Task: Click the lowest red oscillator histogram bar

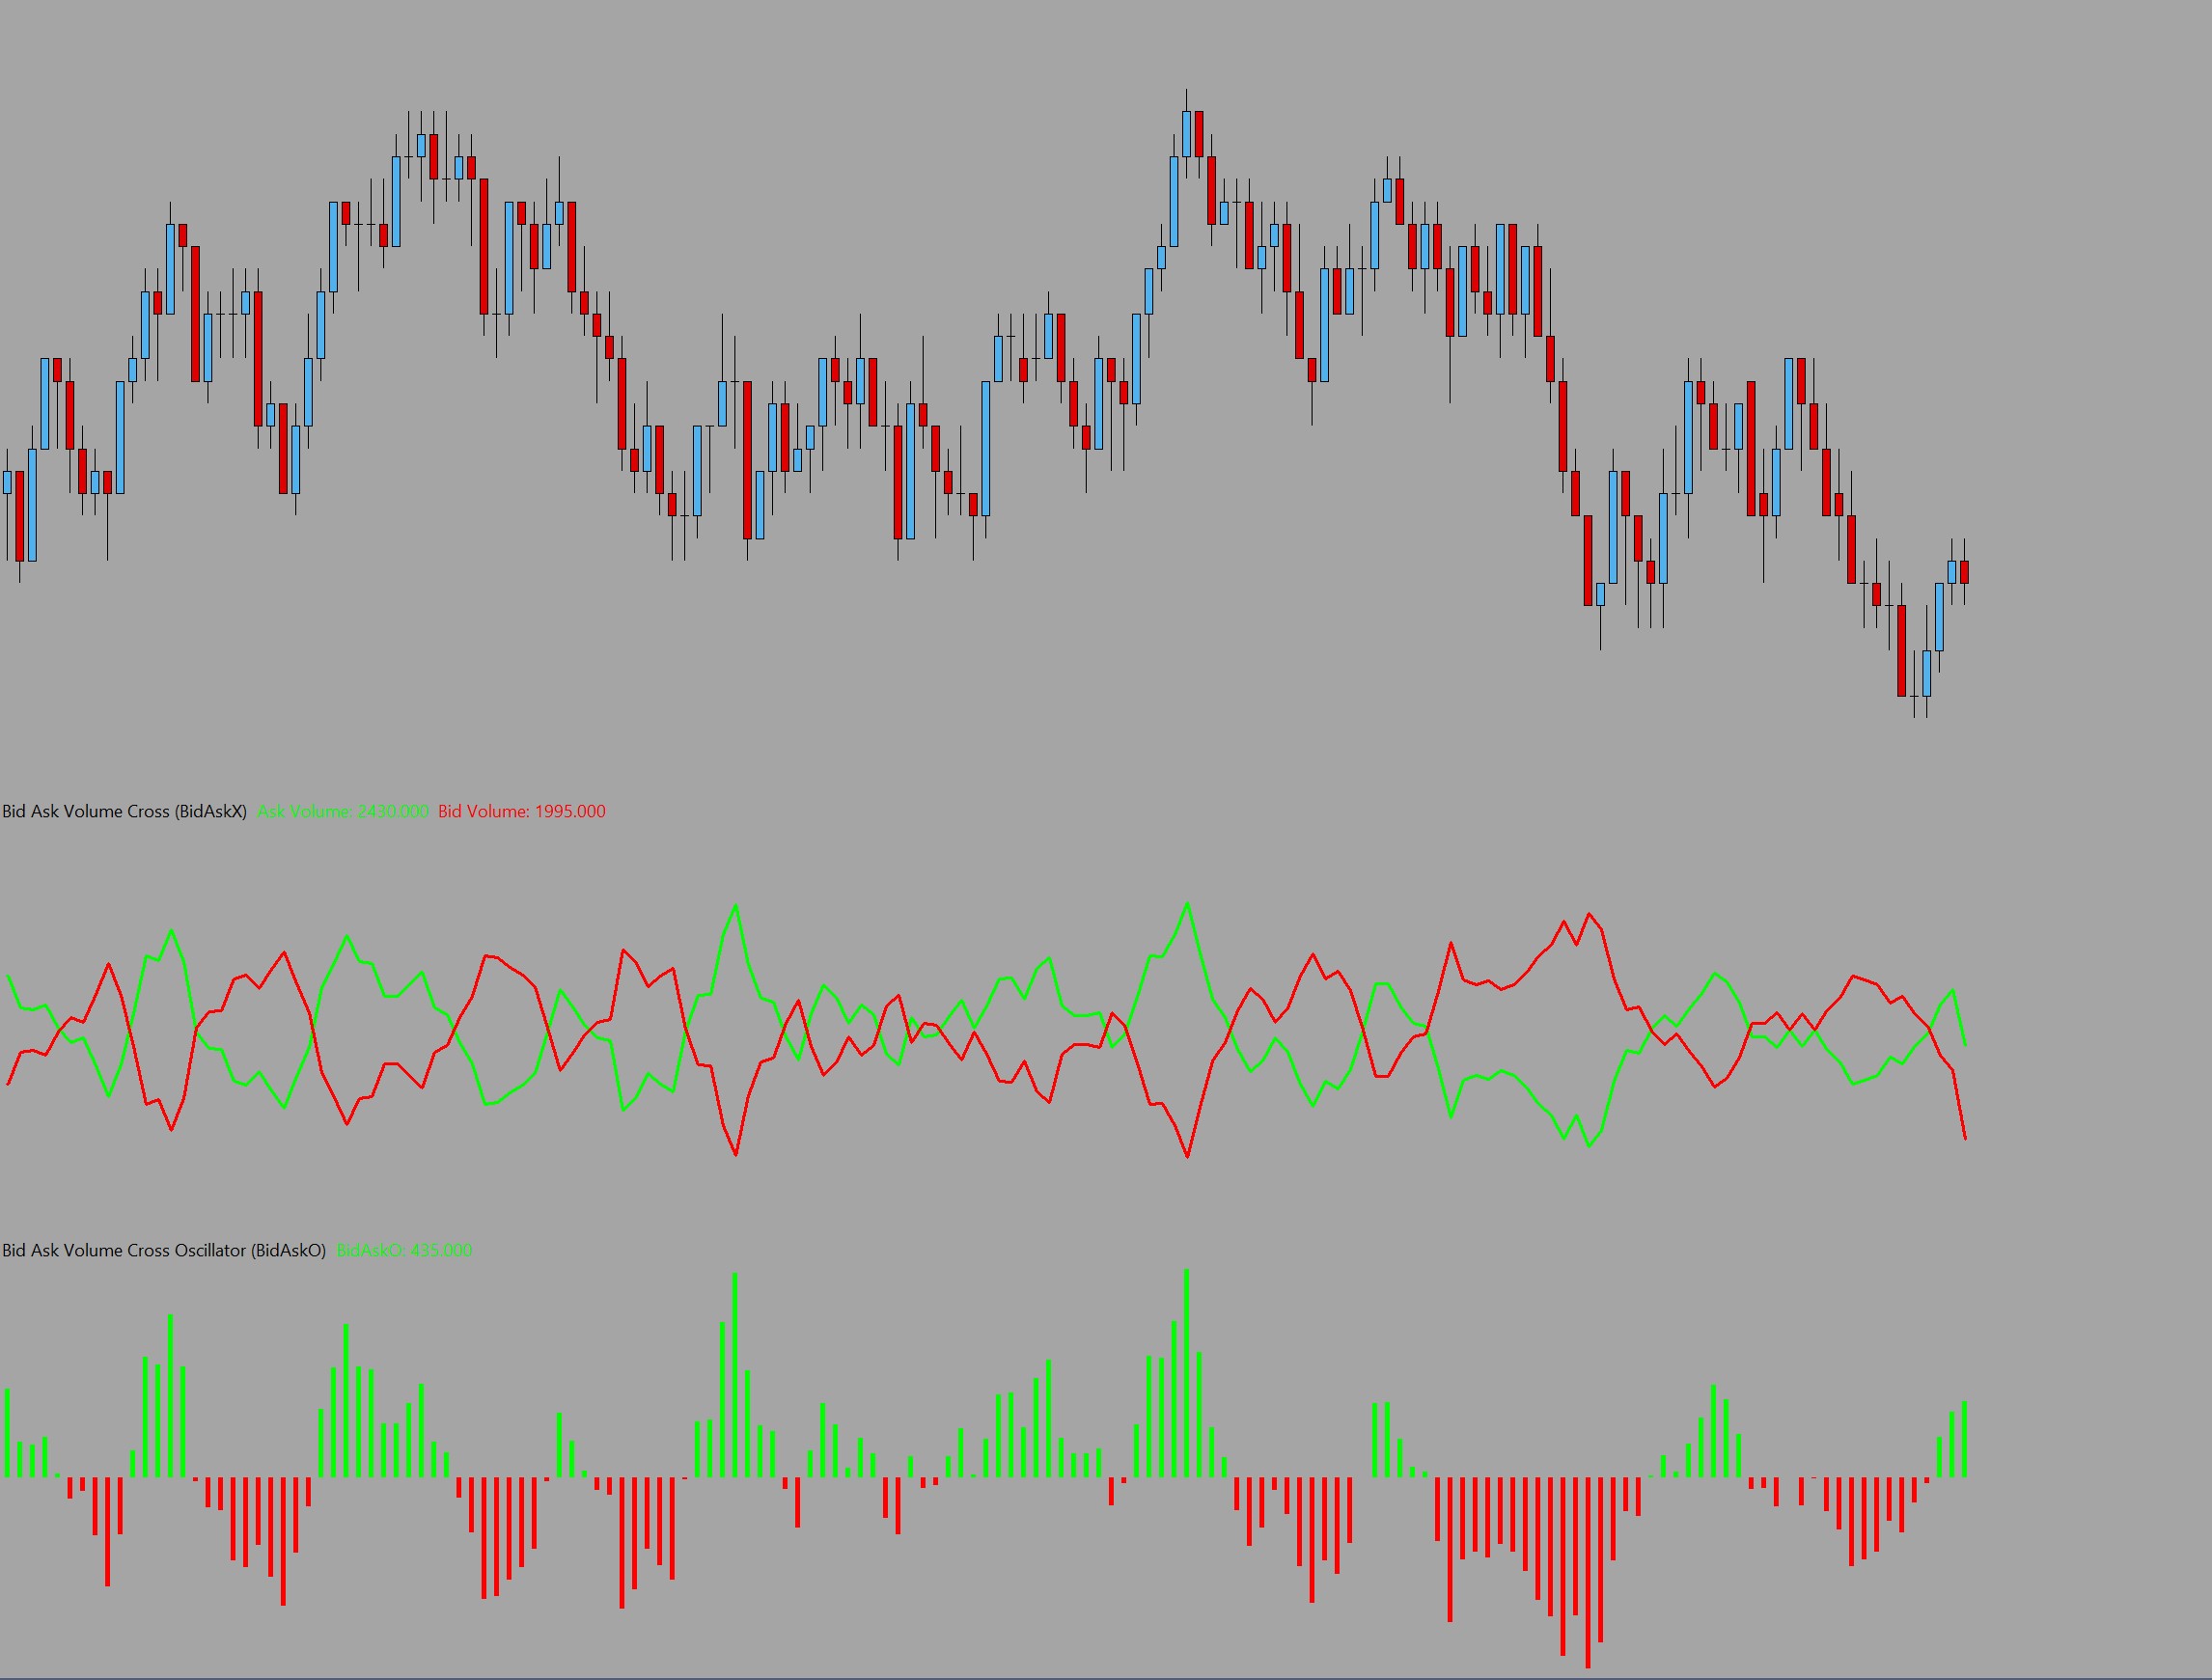Action: pos(1588,1573)
